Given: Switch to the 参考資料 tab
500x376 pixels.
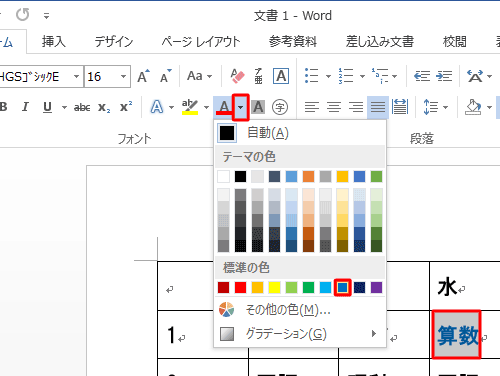Looking at the screenshot, I should [x=293, y=42].
